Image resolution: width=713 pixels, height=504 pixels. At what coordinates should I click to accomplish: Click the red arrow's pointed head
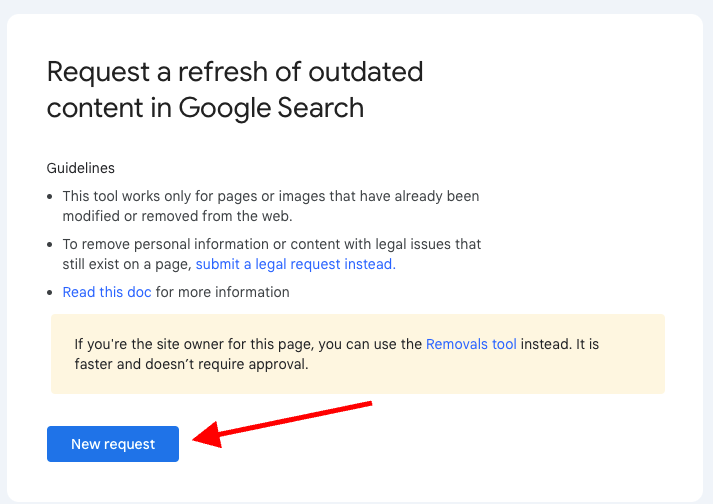200,438
